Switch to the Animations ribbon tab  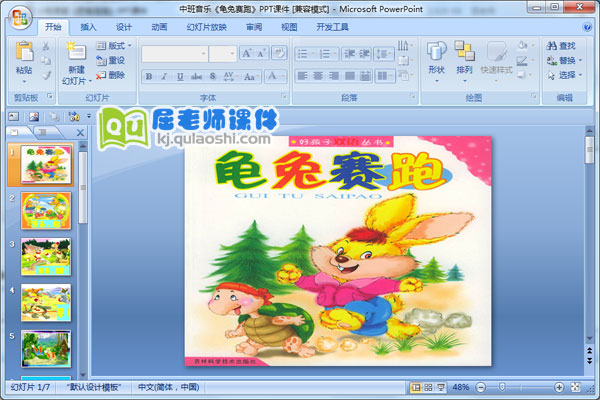[x=159, y=27]
